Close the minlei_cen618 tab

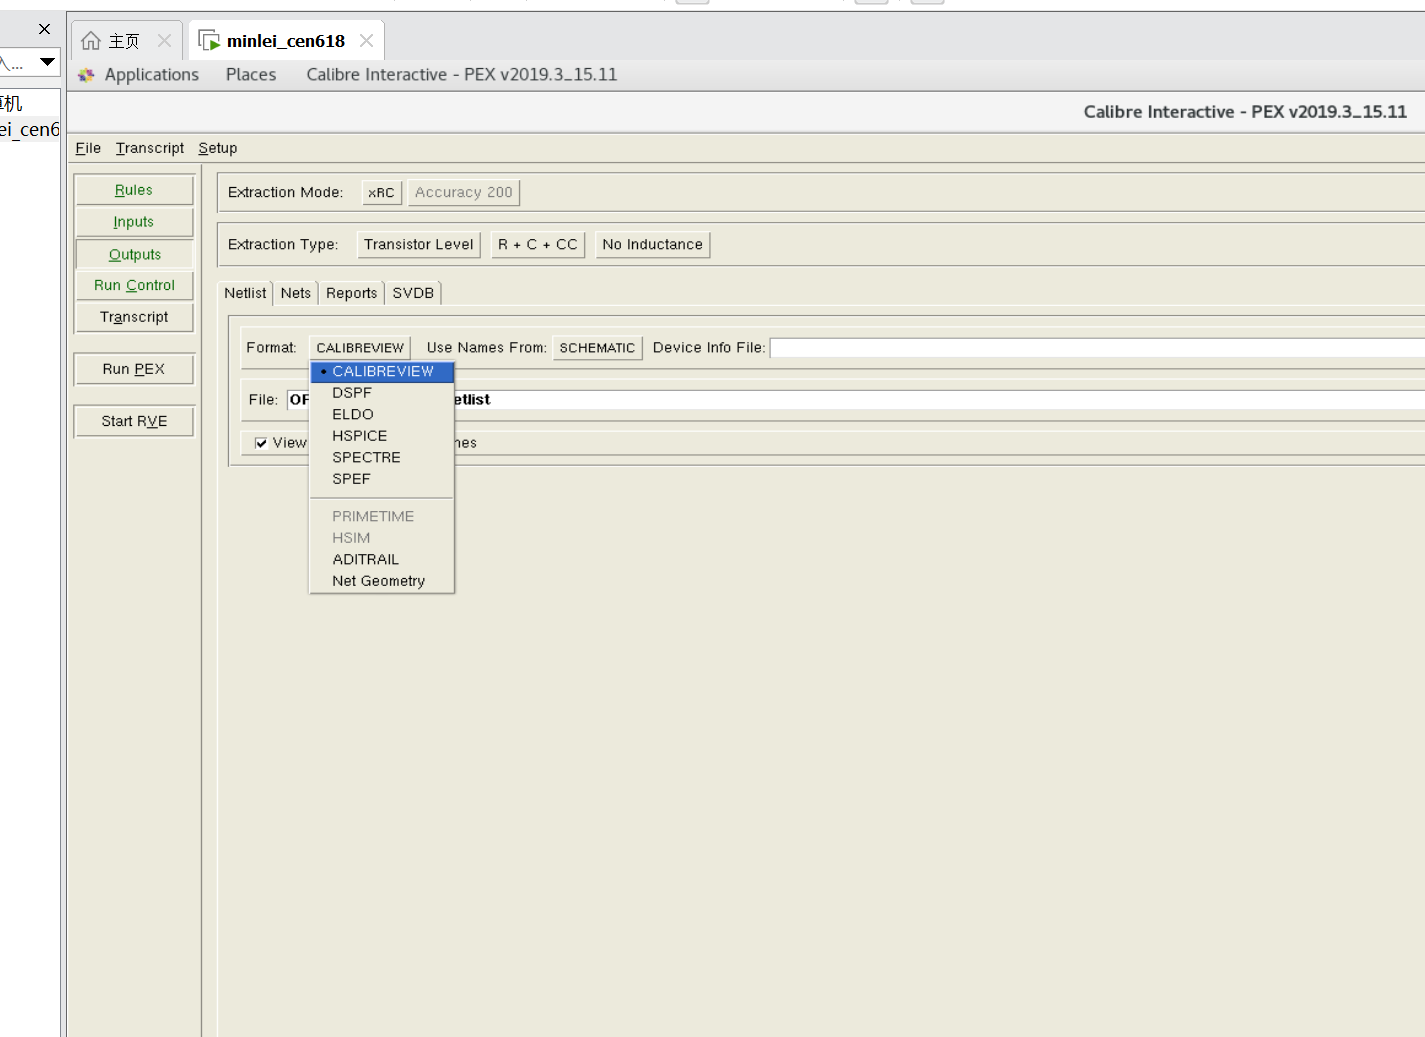(366, 41)
